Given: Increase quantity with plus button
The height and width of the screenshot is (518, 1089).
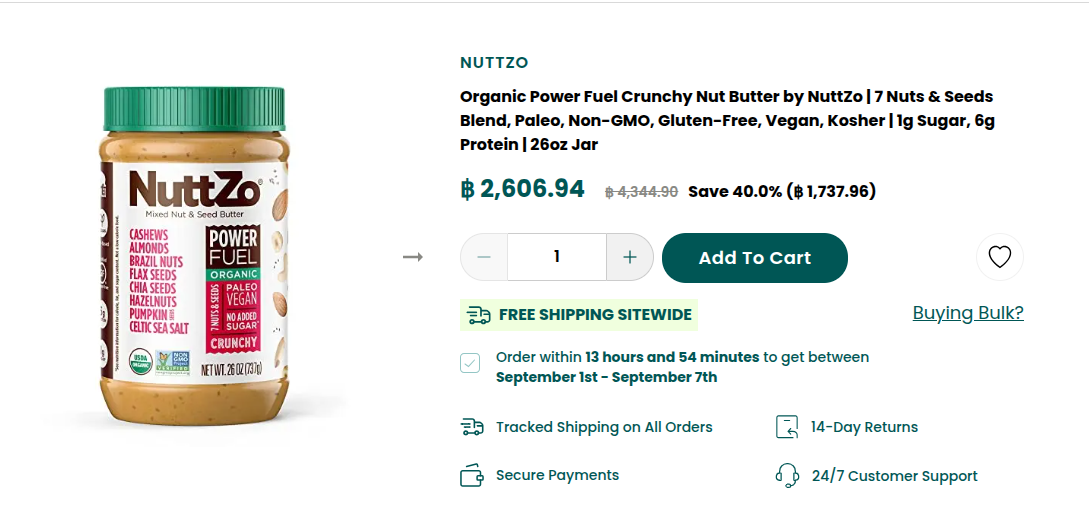Looking at the screenshot, I should (629, 257).
